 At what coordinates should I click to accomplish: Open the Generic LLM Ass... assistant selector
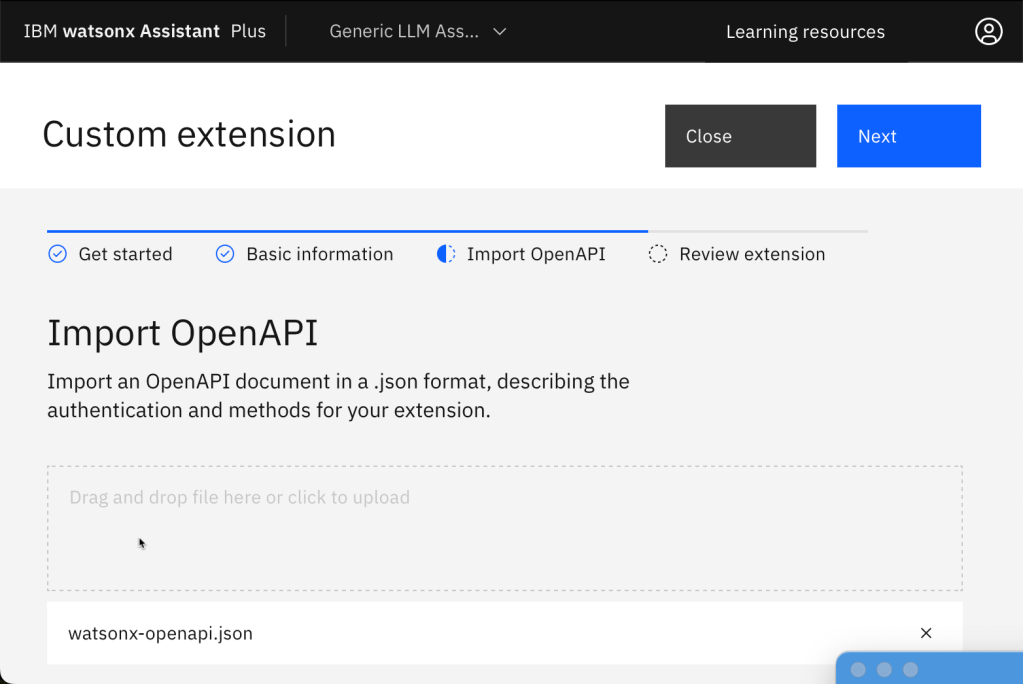coord(405,31)
